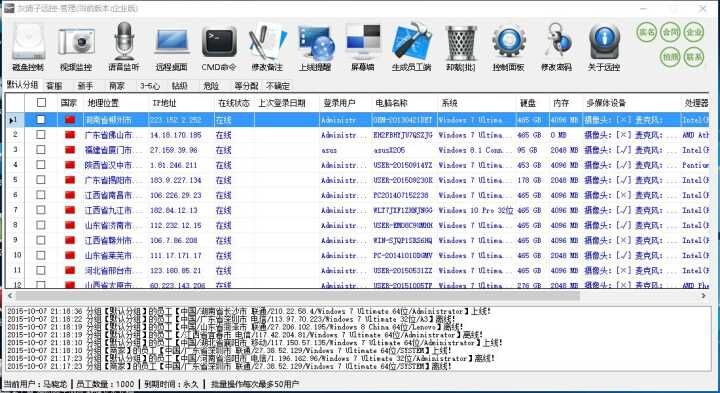Image resolution: width=720 pixels, height=393 pixels.
Task: Check the box for row 223.152.2.252
Action: point(41,120)
